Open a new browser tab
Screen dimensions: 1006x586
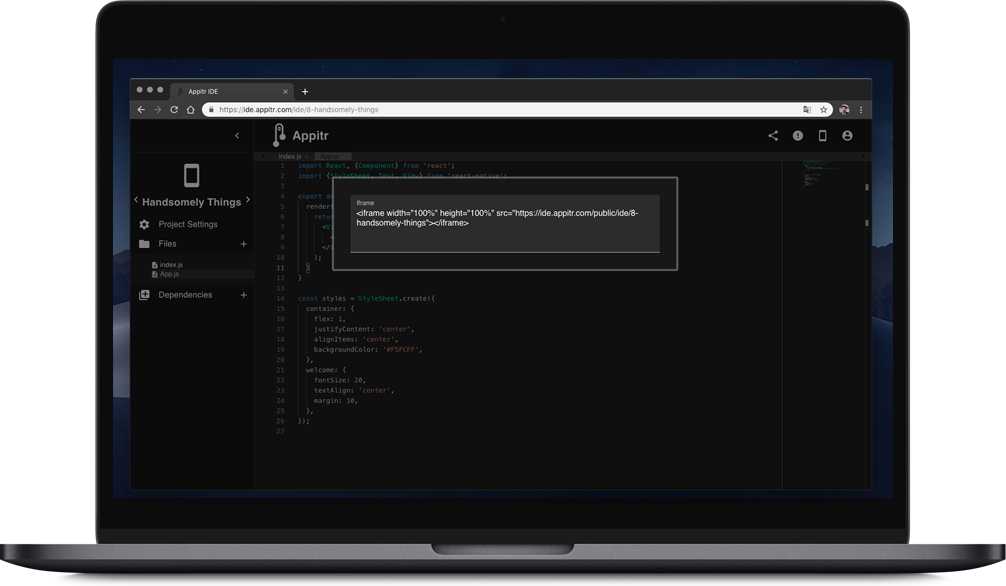305,92
